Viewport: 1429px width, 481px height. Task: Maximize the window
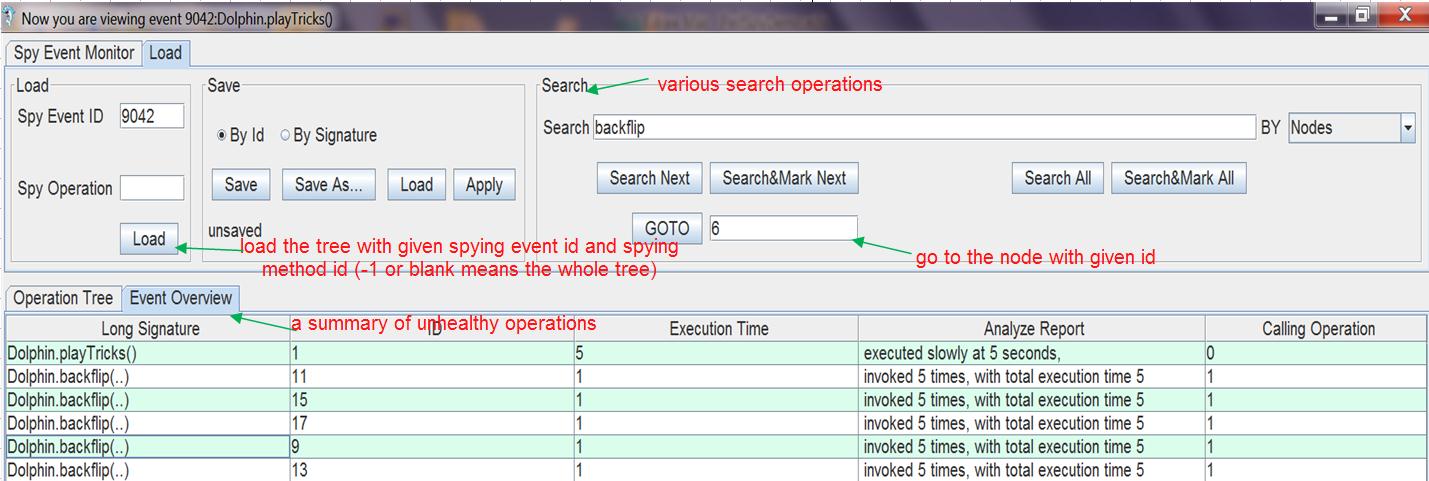coord(1363,14)
